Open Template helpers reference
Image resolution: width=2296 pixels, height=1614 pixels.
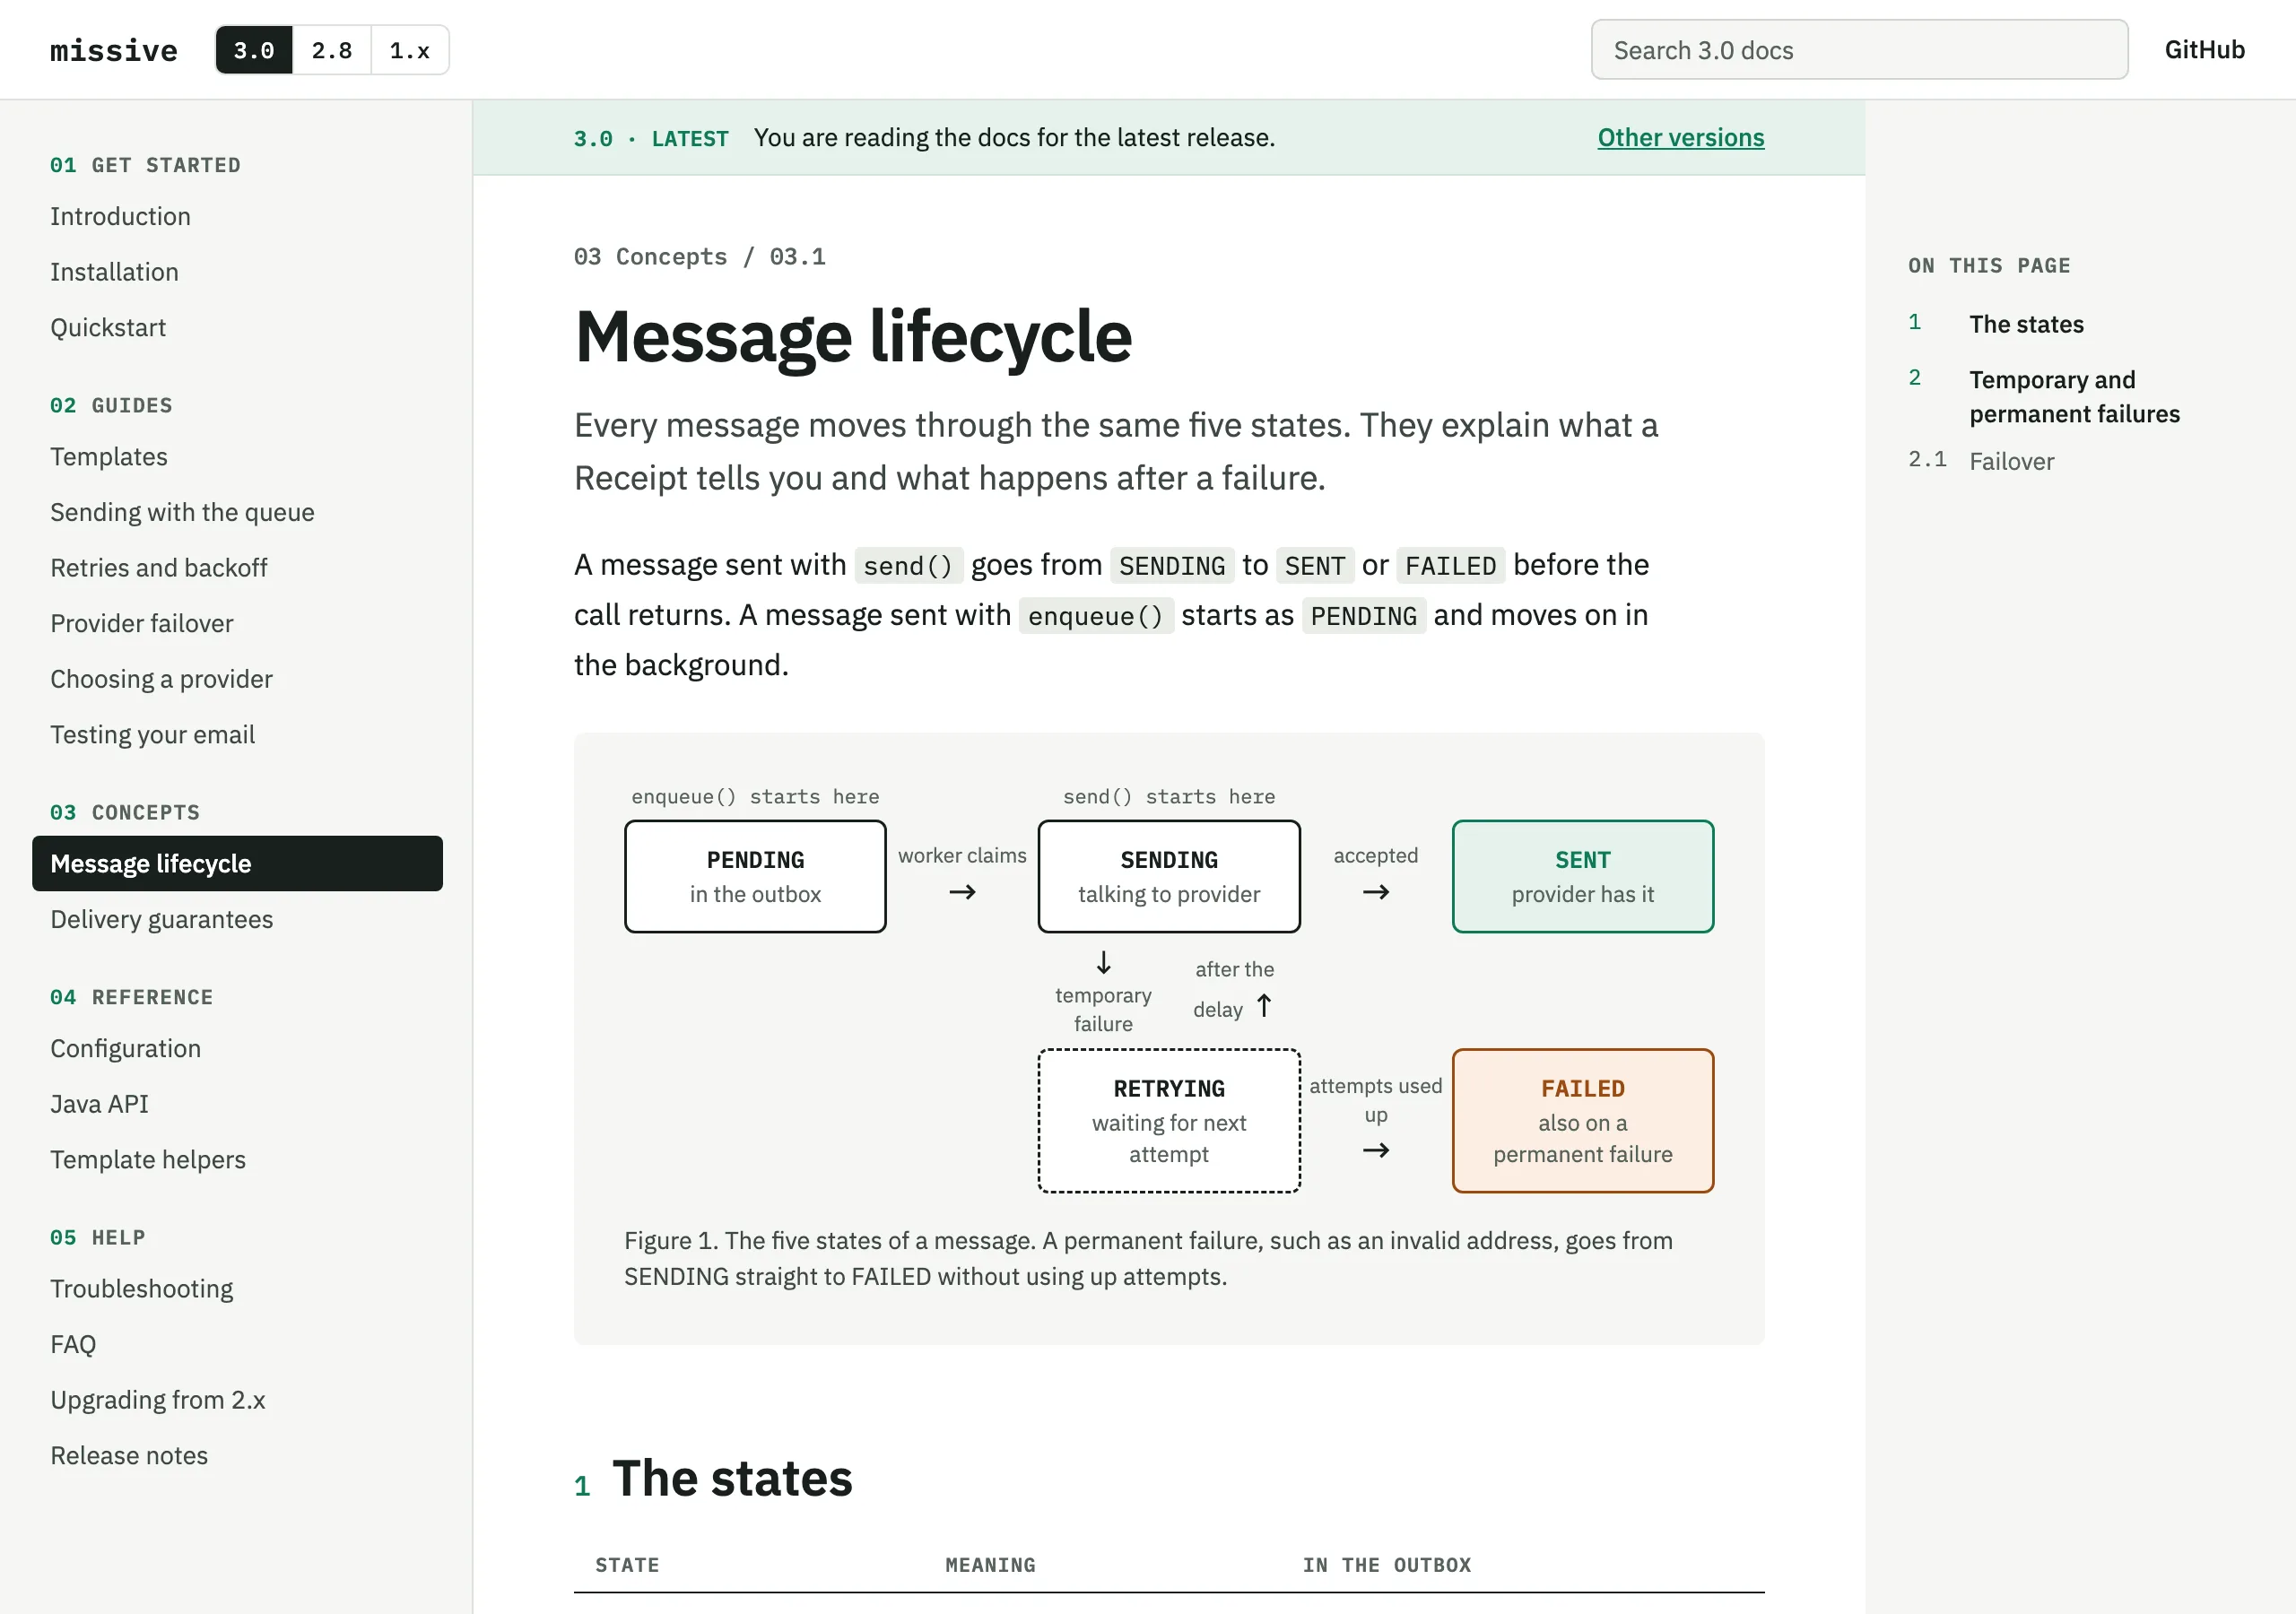tap(148, 1159)
